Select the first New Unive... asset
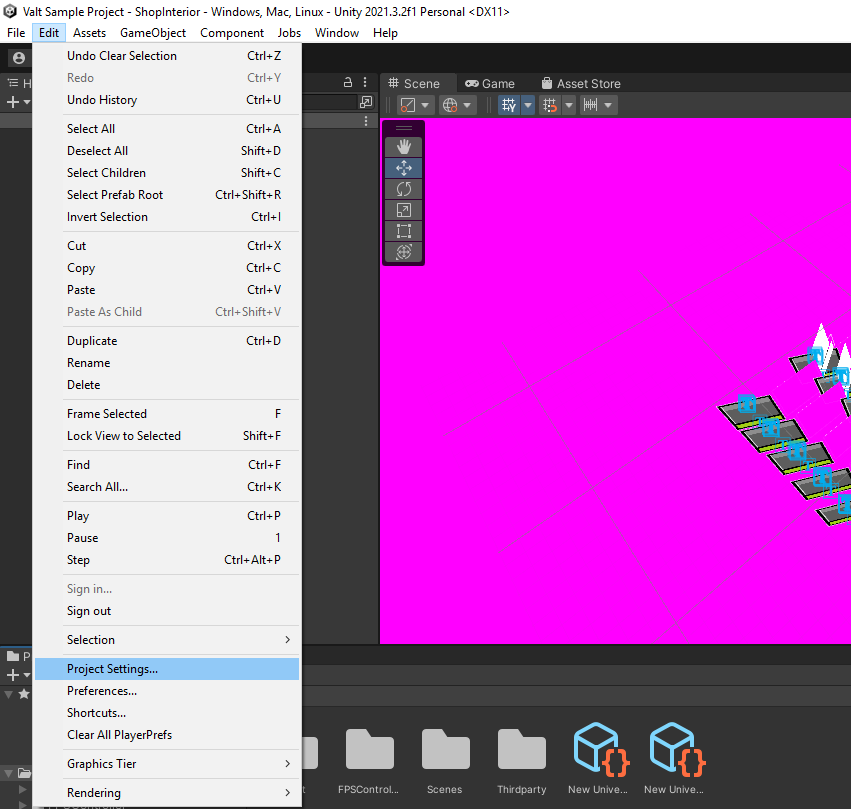The width and height of the screenshot is (851, 809). point(598,759)
